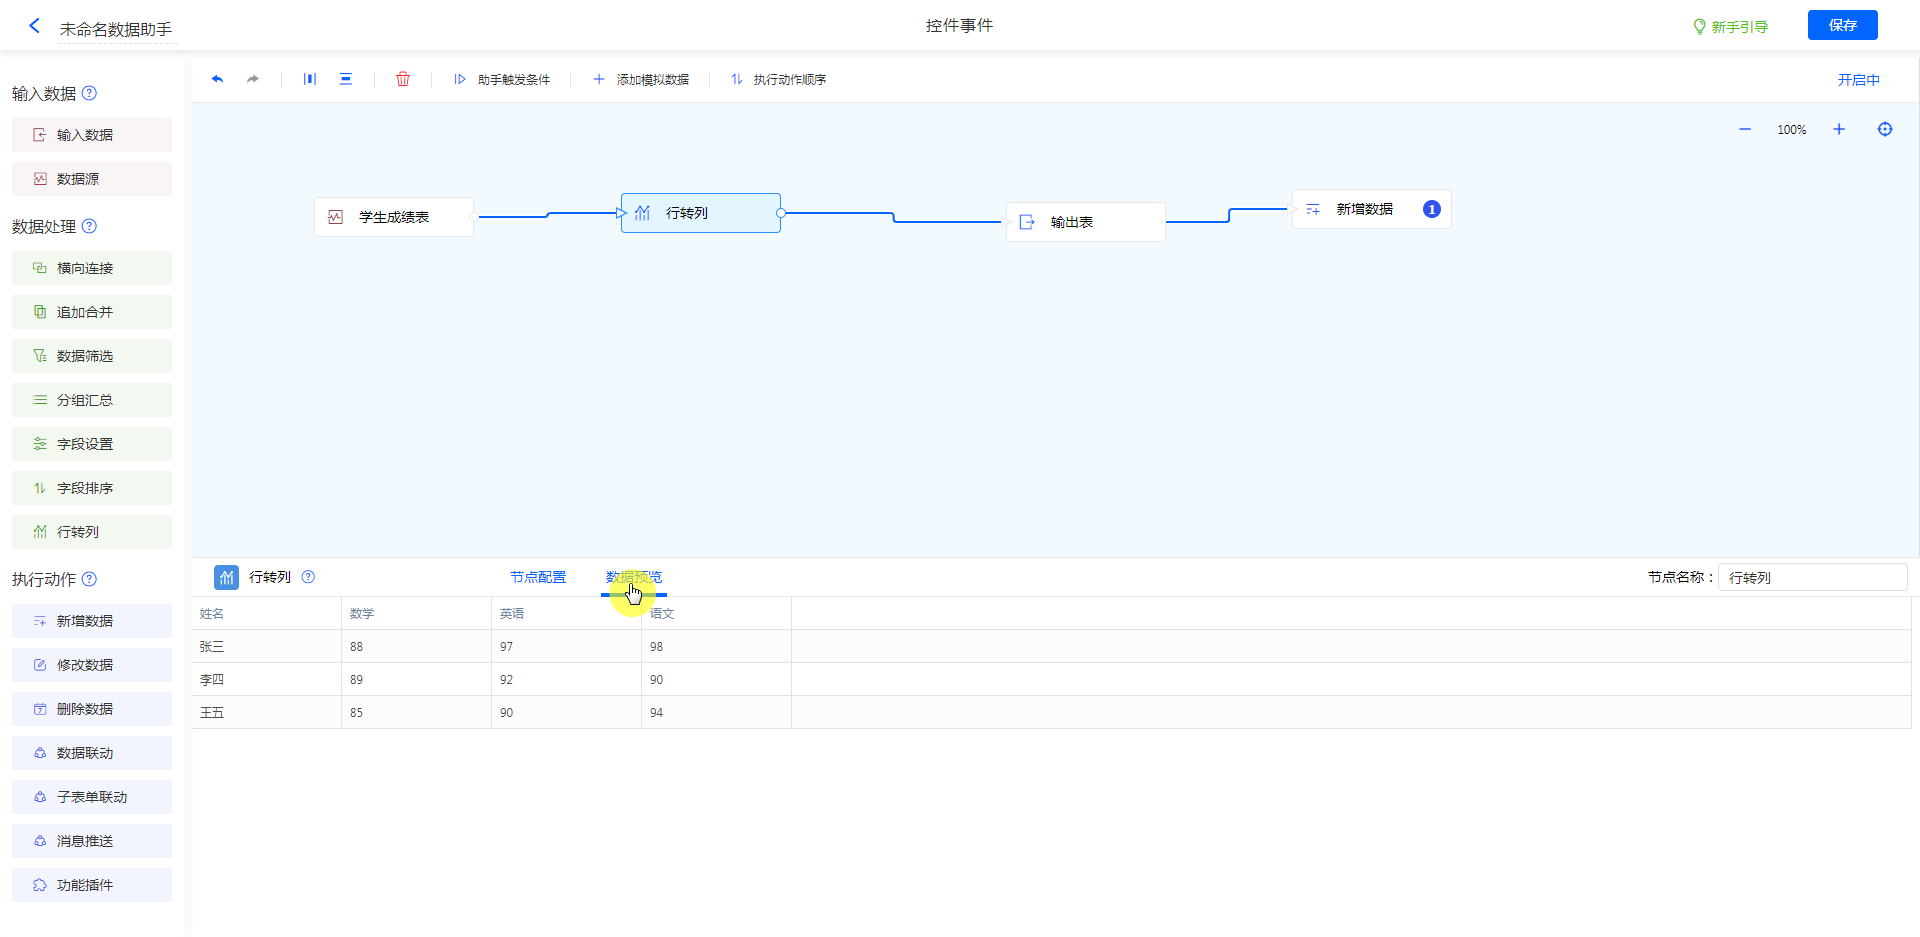Zoom in canvas with plus icon

tap(1838, 129)
